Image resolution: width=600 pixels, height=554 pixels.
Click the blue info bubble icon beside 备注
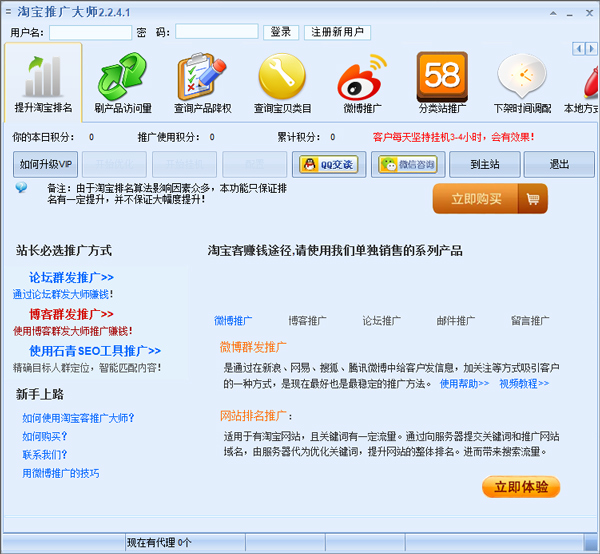[21, 187]
